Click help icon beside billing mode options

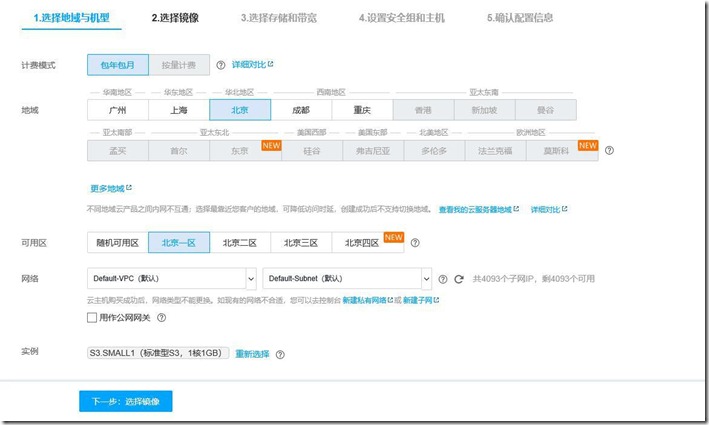coord(220,65)
